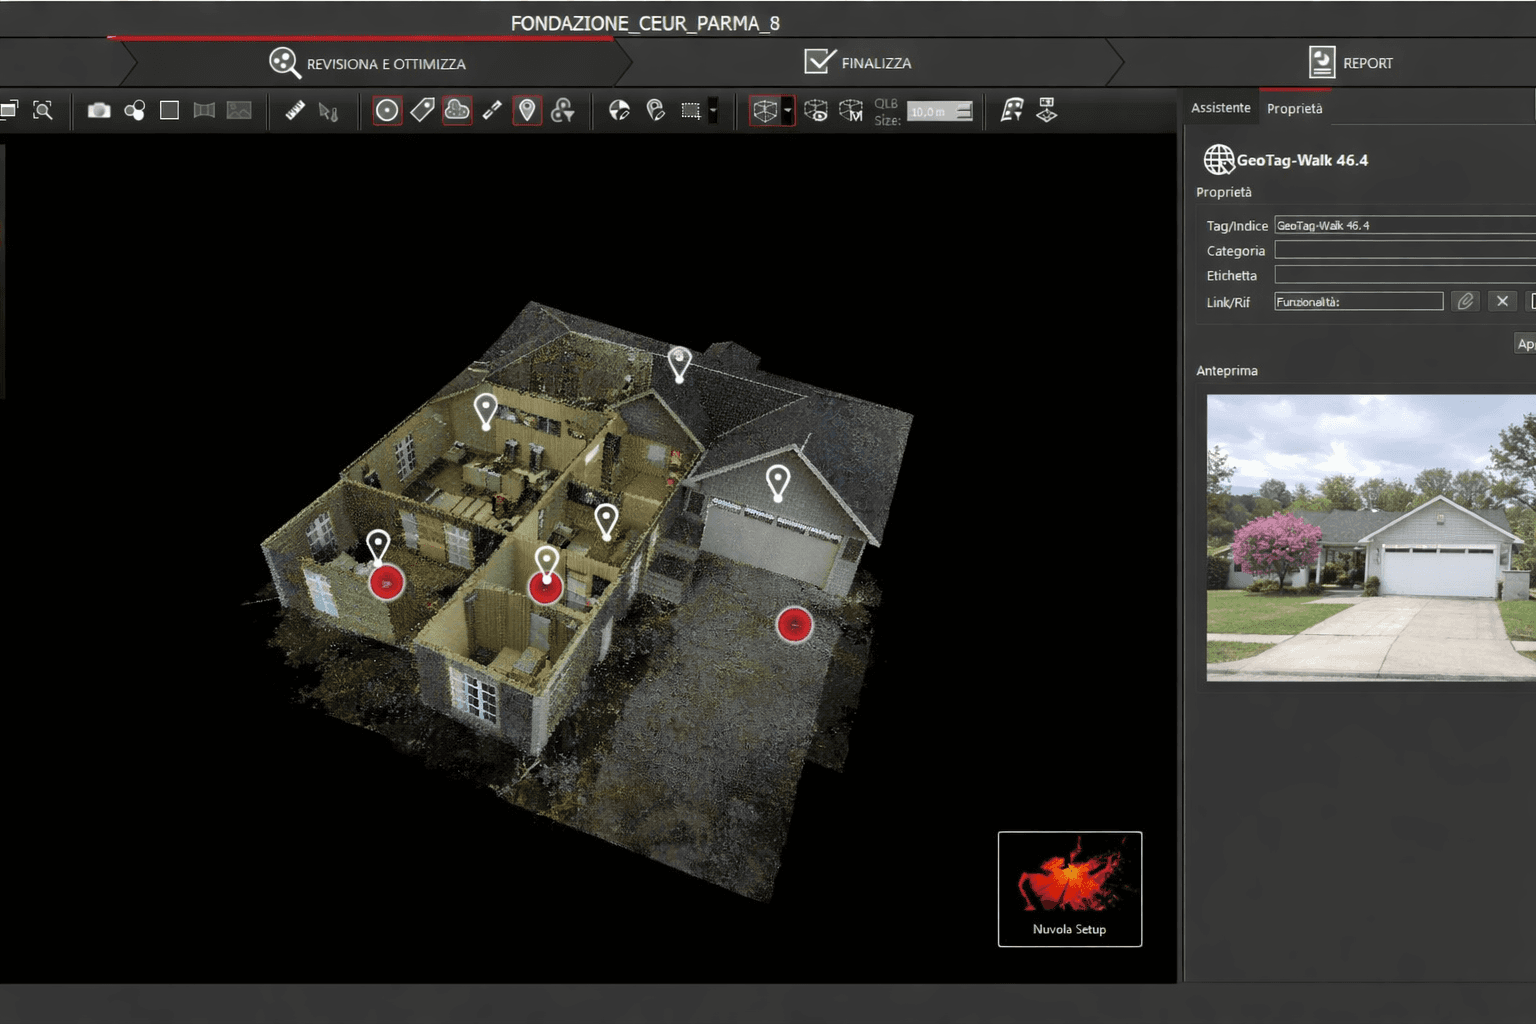
Task: Open the bounding box cube dropdown arrow
Action: 788,110
